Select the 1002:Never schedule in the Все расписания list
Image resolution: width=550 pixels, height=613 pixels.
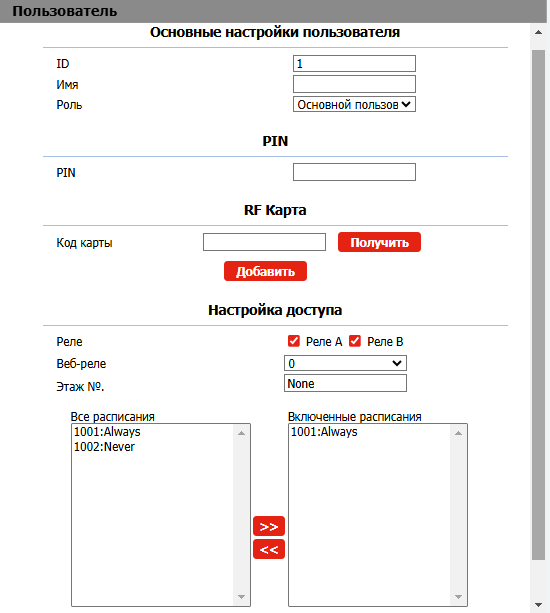coord(104,446)
